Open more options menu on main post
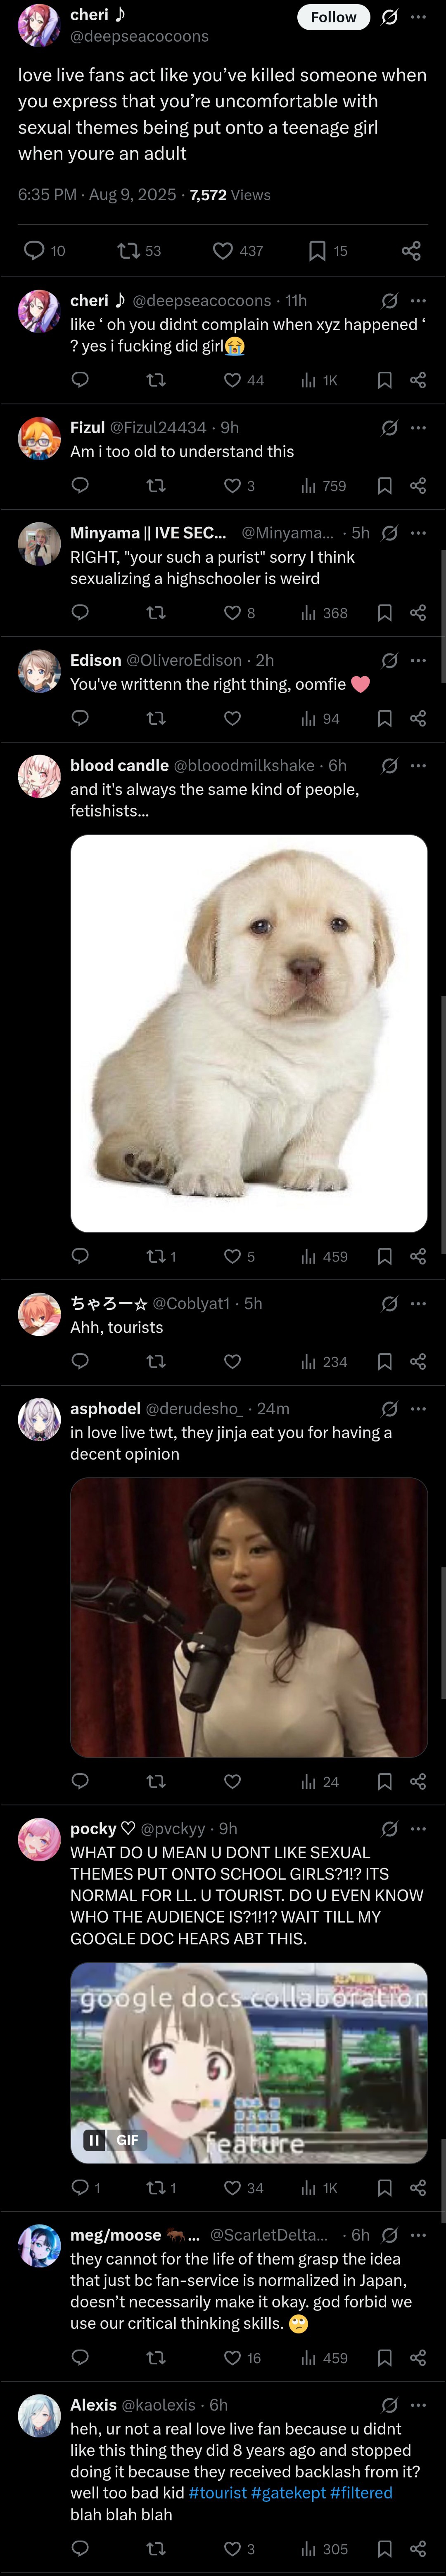Image resolution: width=446 pixels, height=2576 pixels. coord(418,17)
